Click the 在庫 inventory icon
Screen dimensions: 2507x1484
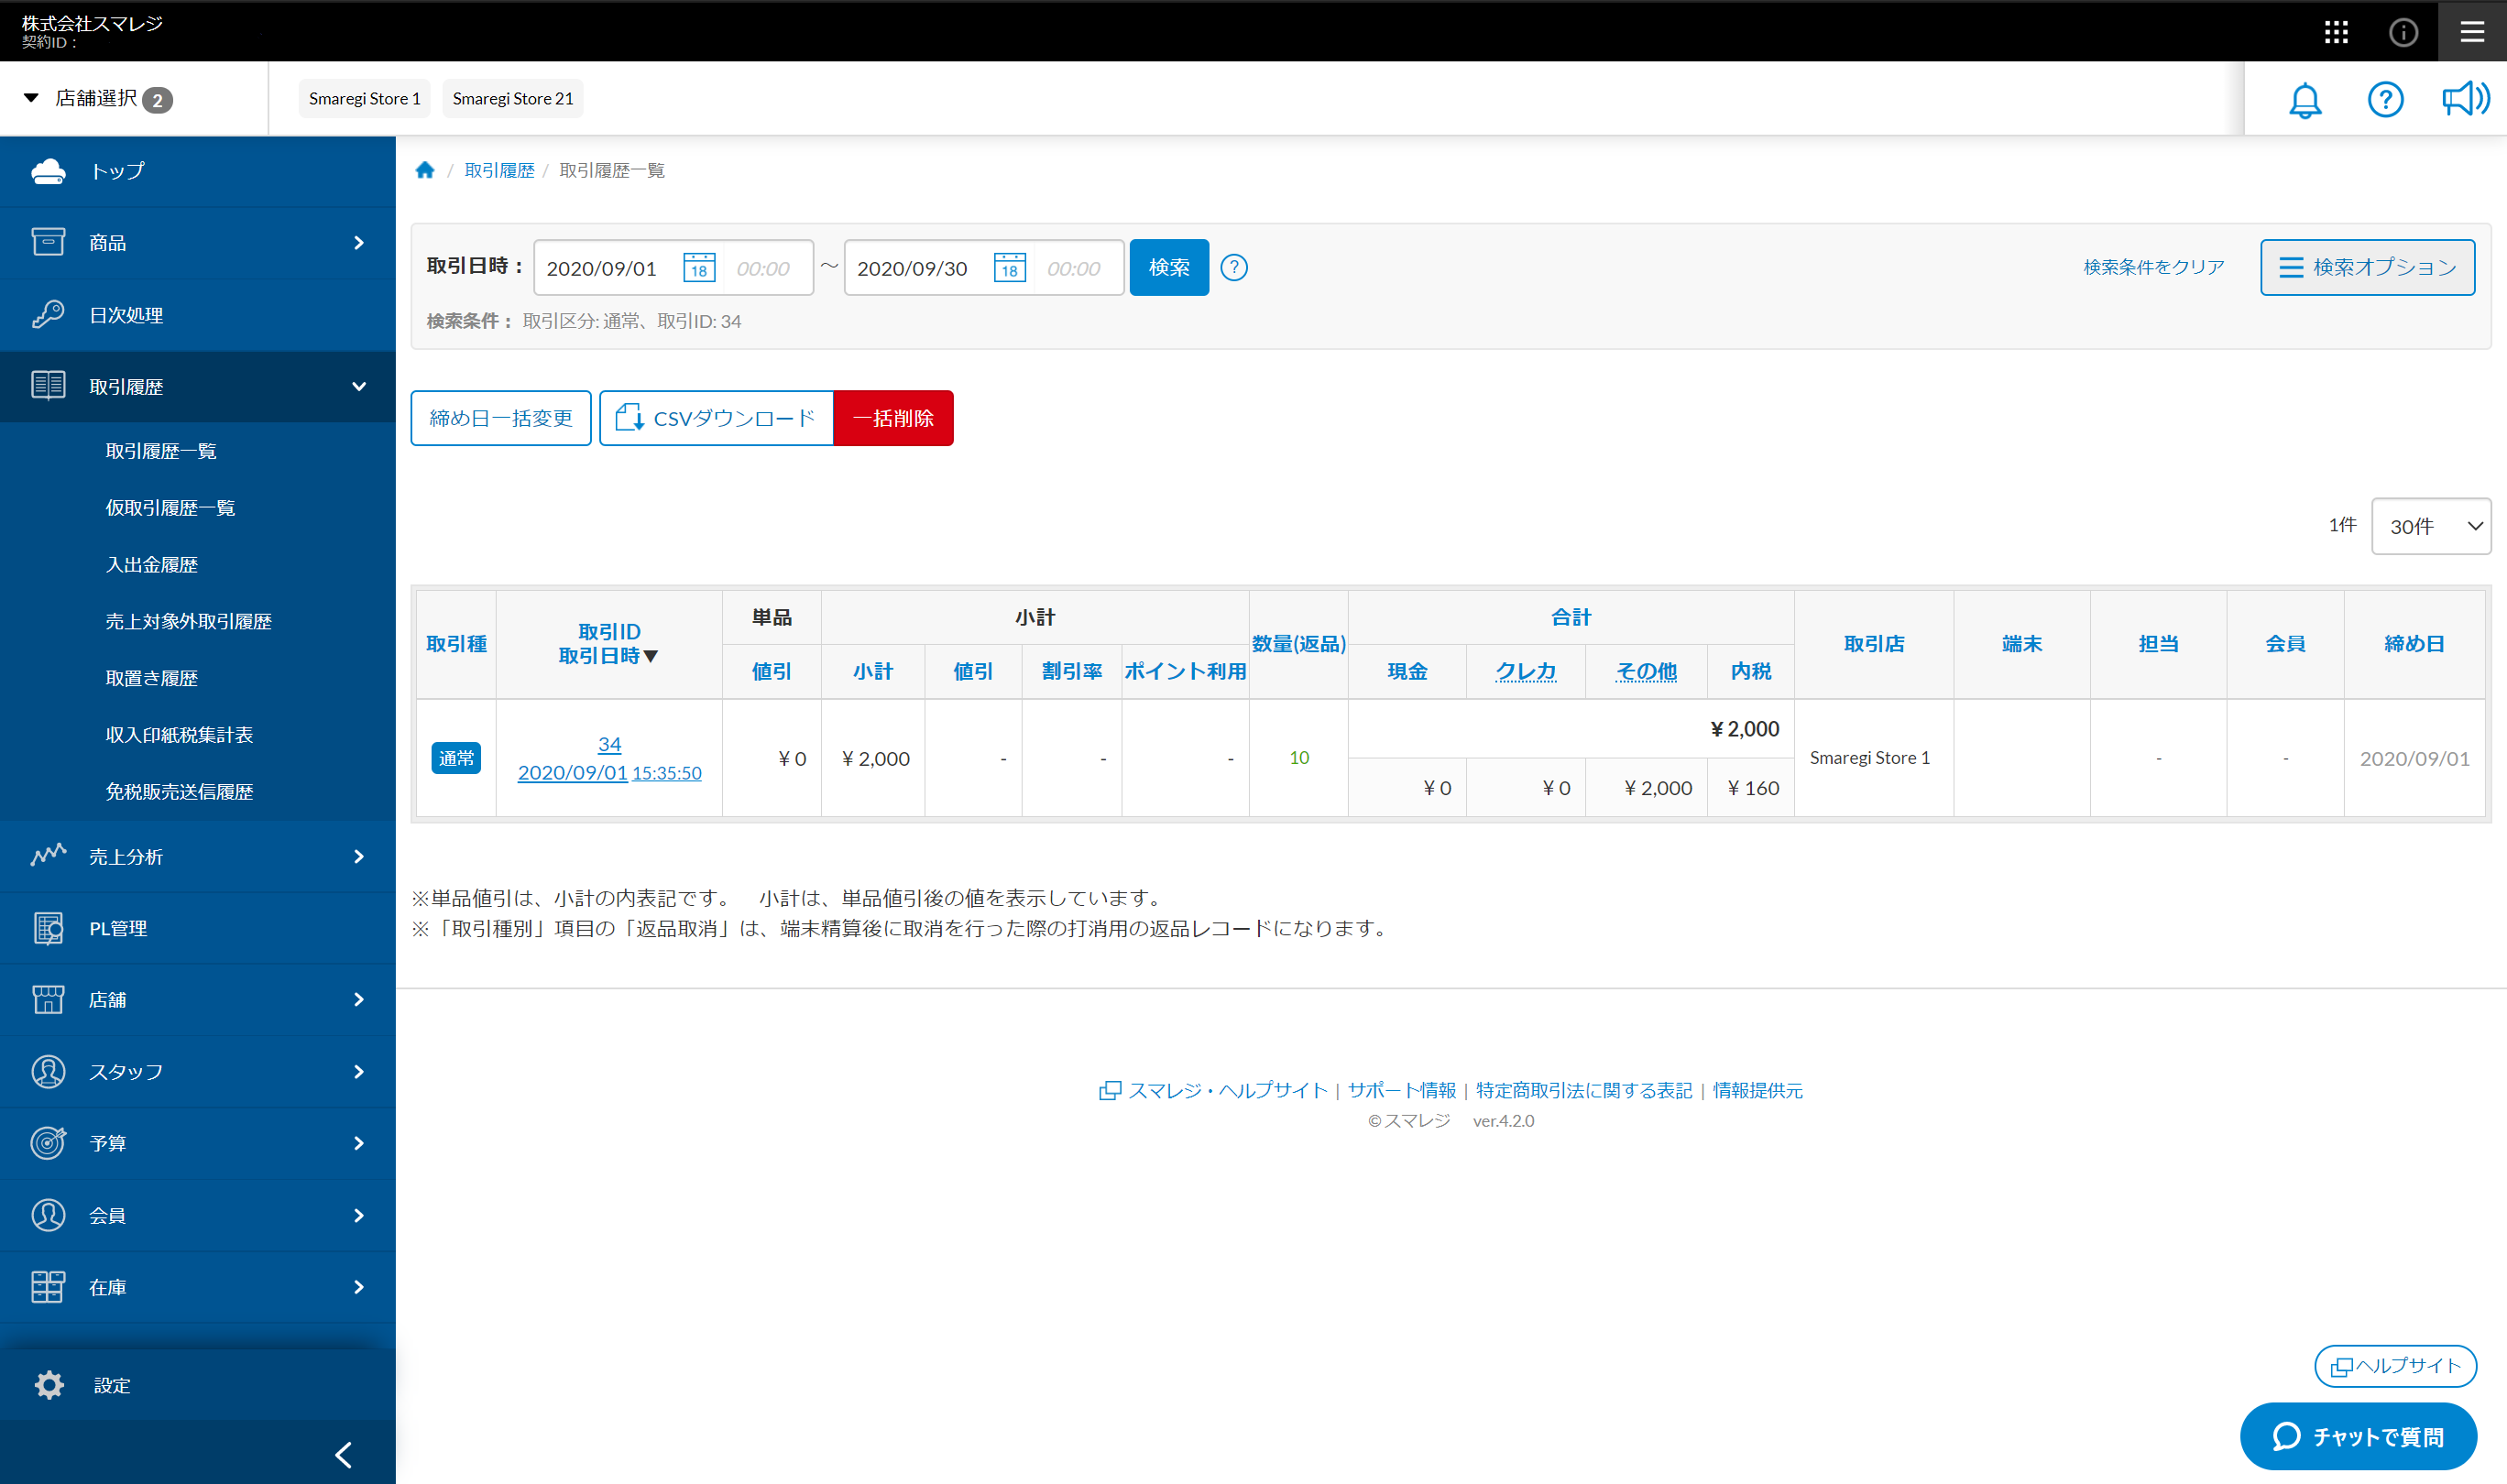pos(48,1287)
